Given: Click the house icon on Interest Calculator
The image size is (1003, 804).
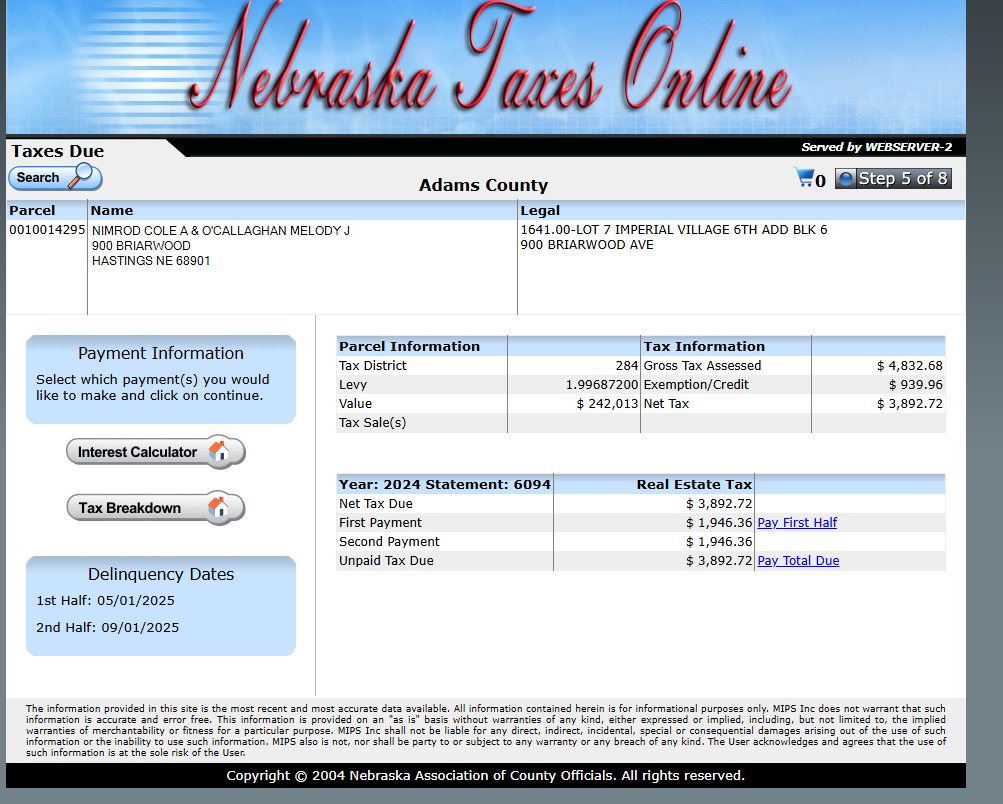Looking at the screenshot, I should click(219, 452).
